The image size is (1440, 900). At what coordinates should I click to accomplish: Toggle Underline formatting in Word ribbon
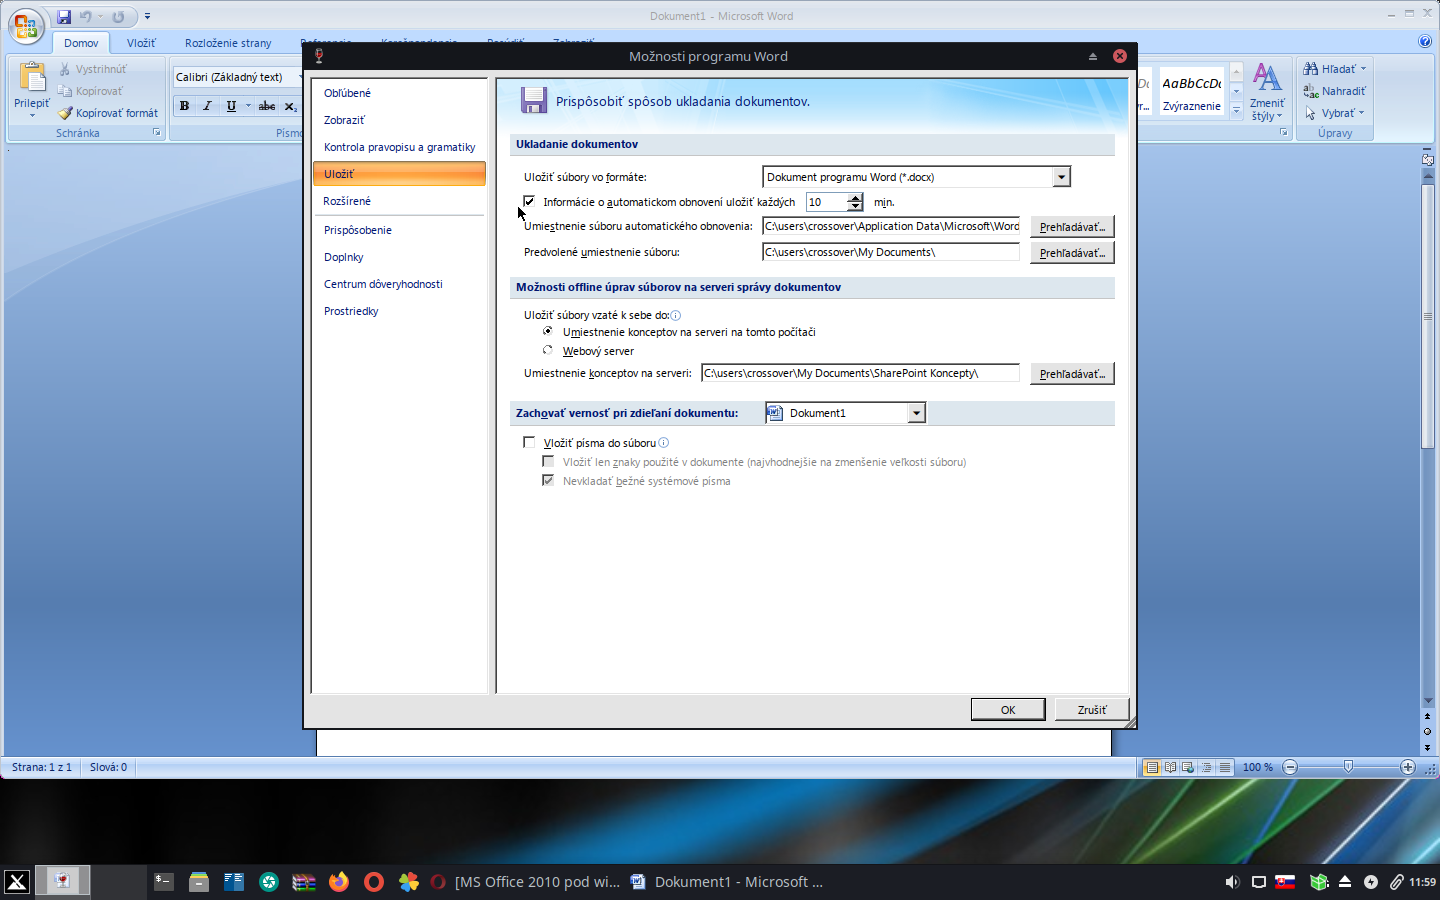click(231, 106)
